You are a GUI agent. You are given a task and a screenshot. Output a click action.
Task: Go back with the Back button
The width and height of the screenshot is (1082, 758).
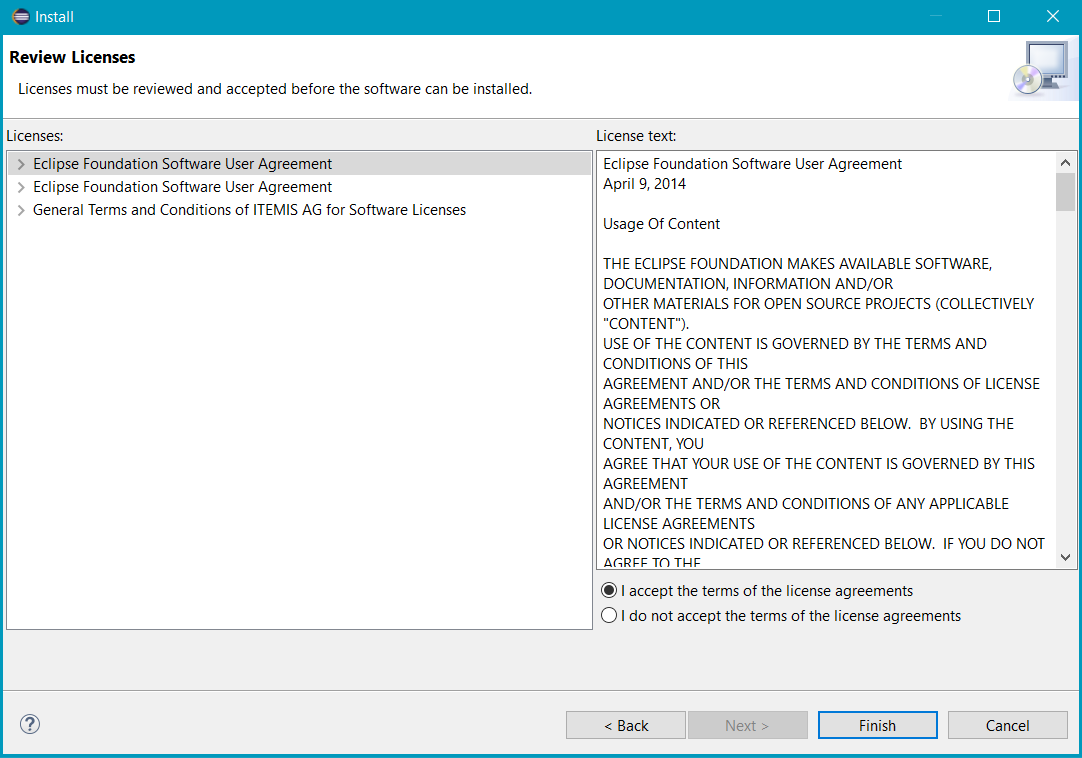(x=626, y=726)
